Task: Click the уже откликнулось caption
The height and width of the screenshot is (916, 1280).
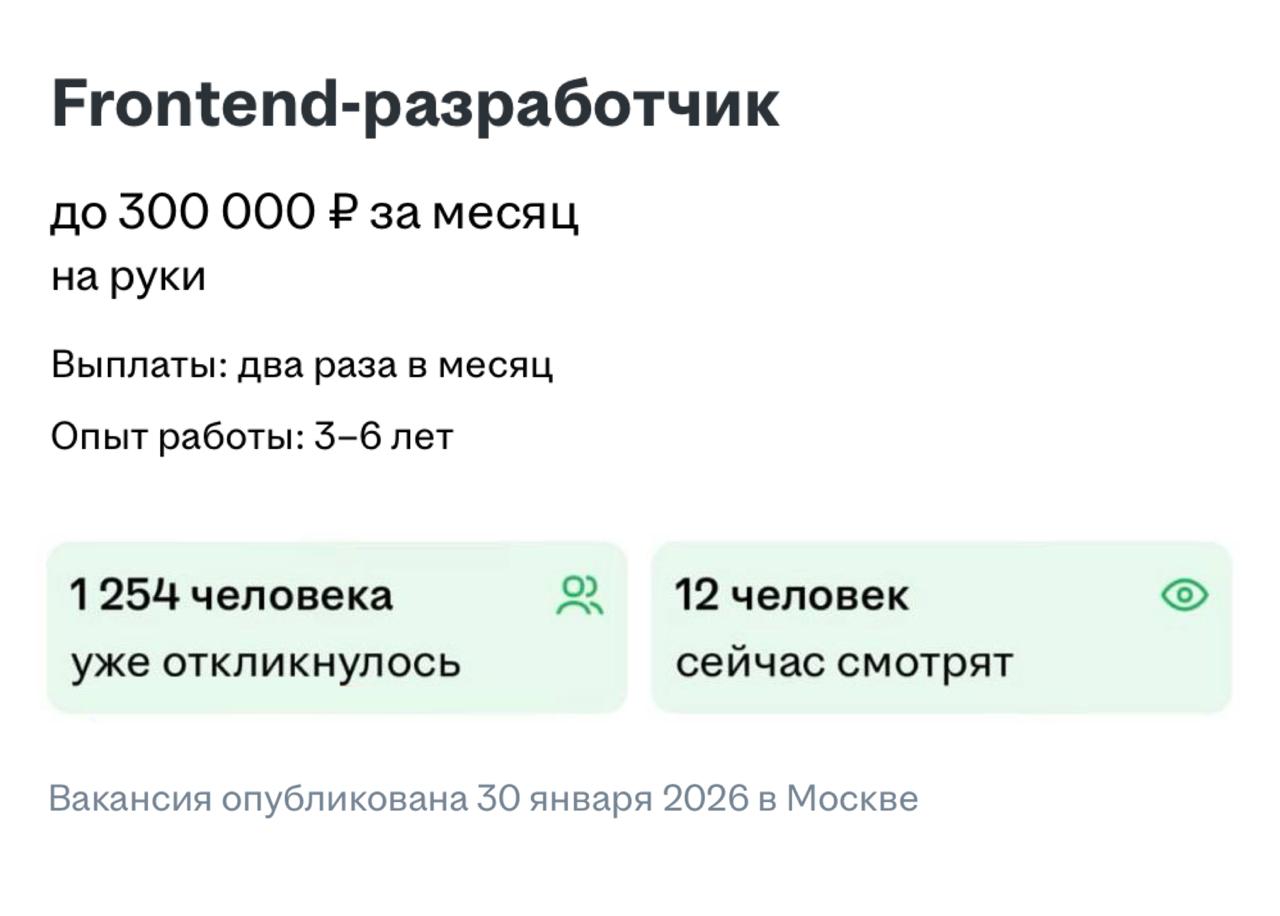Action: point(266,663)
